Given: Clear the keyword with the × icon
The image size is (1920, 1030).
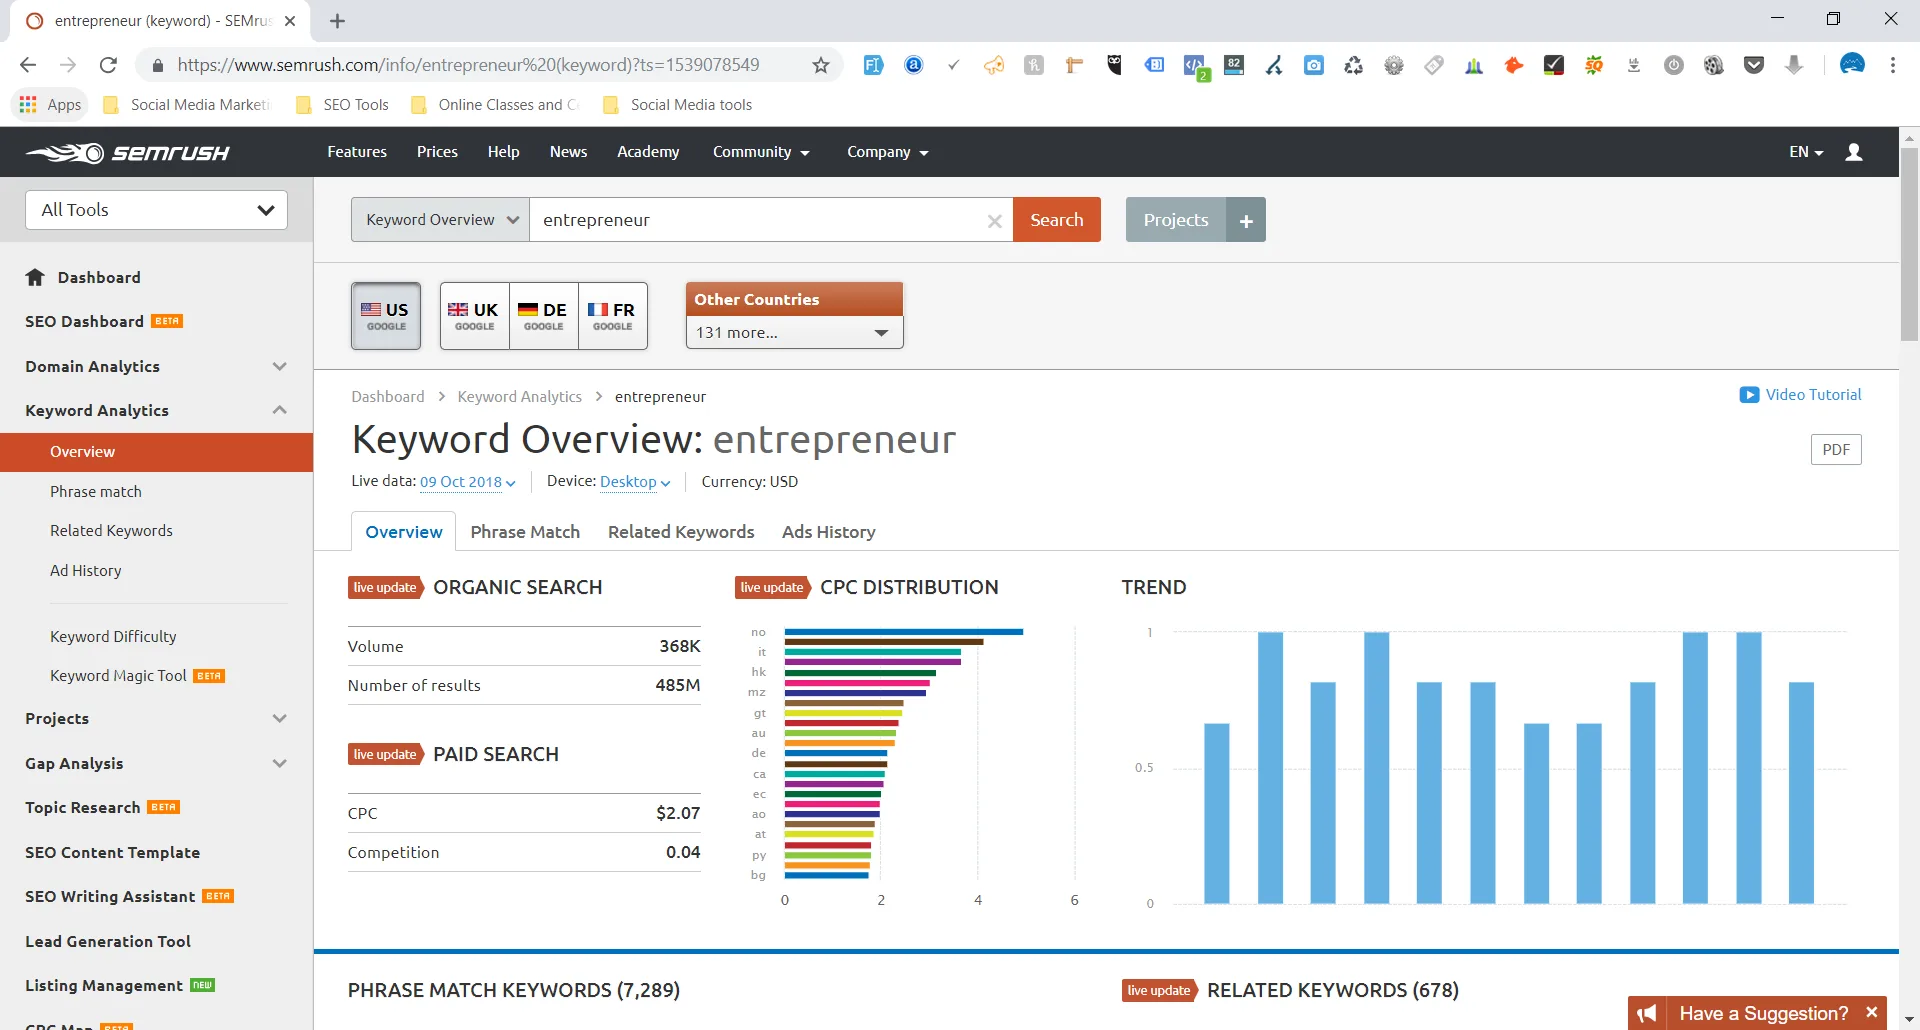Looking at the screenshot, I should (x=995, y=221).
